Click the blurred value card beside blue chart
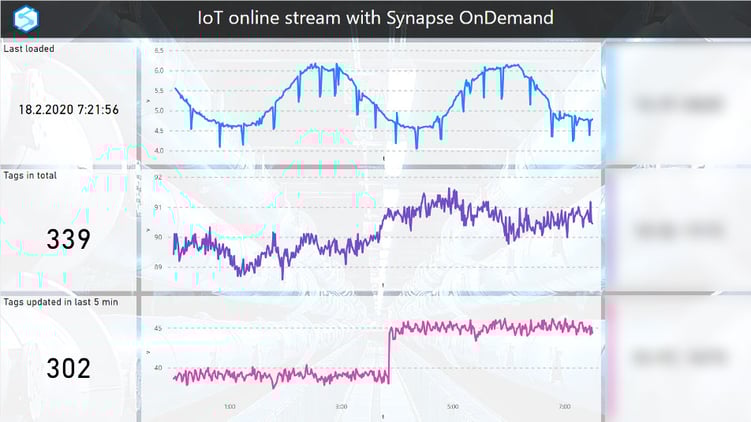The image size is (751, 422). (678, 104)
